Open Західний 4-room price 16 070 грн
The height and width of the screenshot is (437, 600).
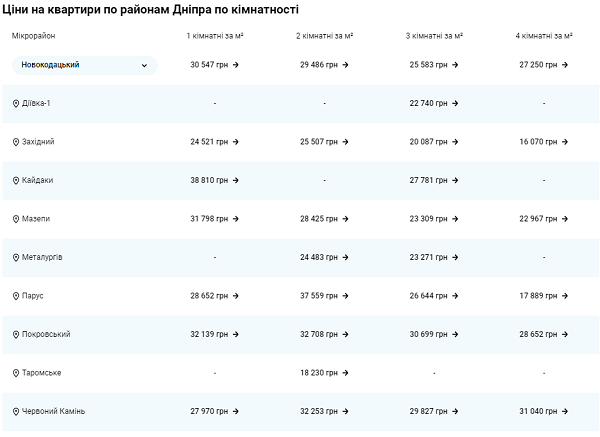tap(543, 142)
